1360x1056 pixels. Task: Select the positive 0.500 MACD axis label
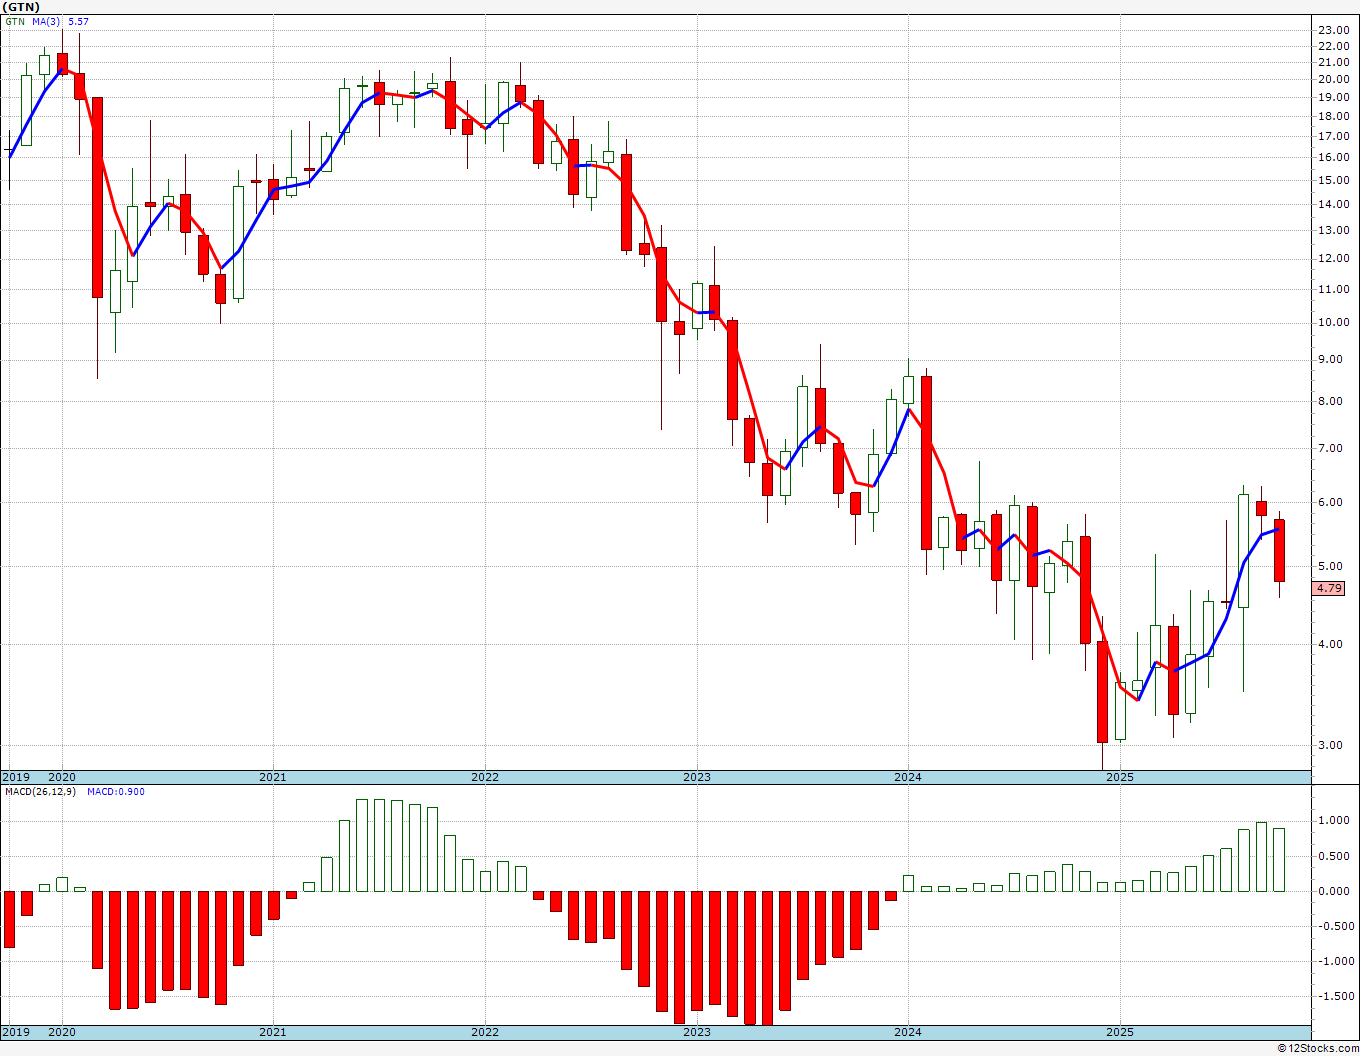(1336, 856)
